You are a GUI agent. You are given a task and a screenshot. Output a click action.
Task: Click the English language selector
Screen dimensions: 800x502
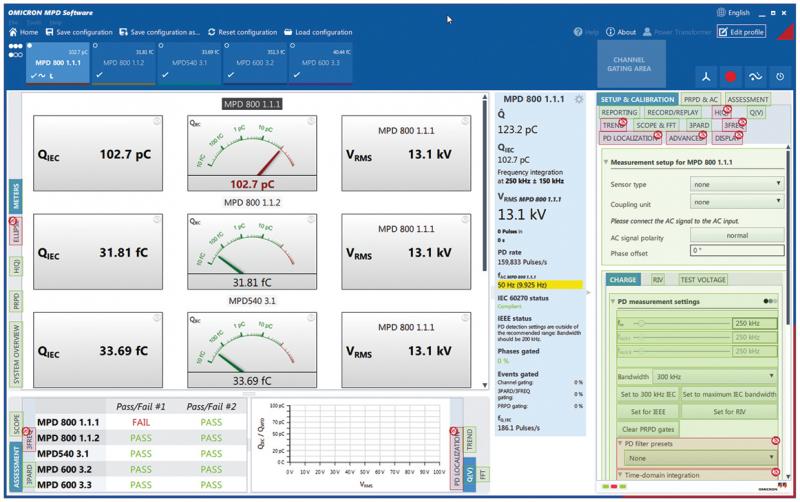(733, 12)
